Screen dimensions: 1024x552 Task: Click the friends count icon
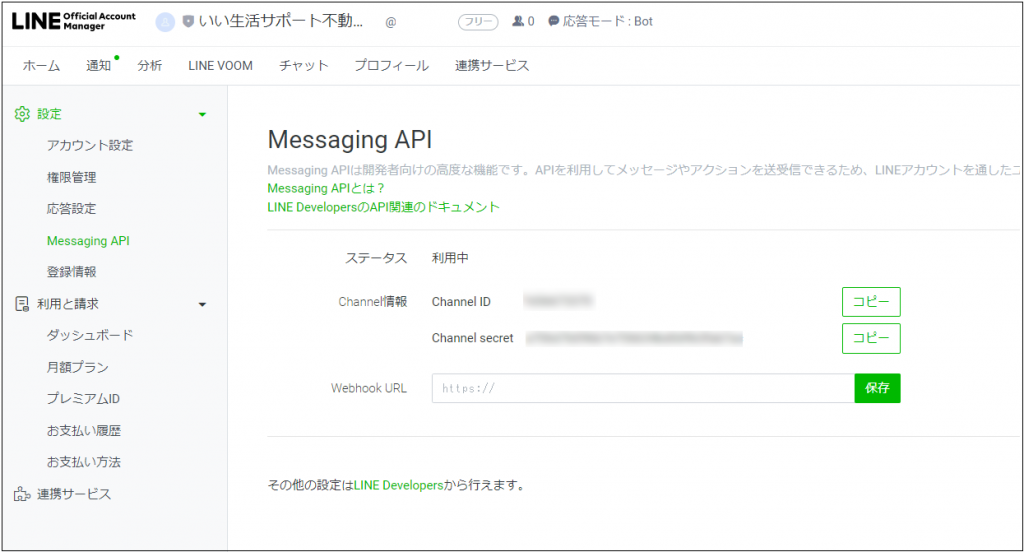(518, 22)
